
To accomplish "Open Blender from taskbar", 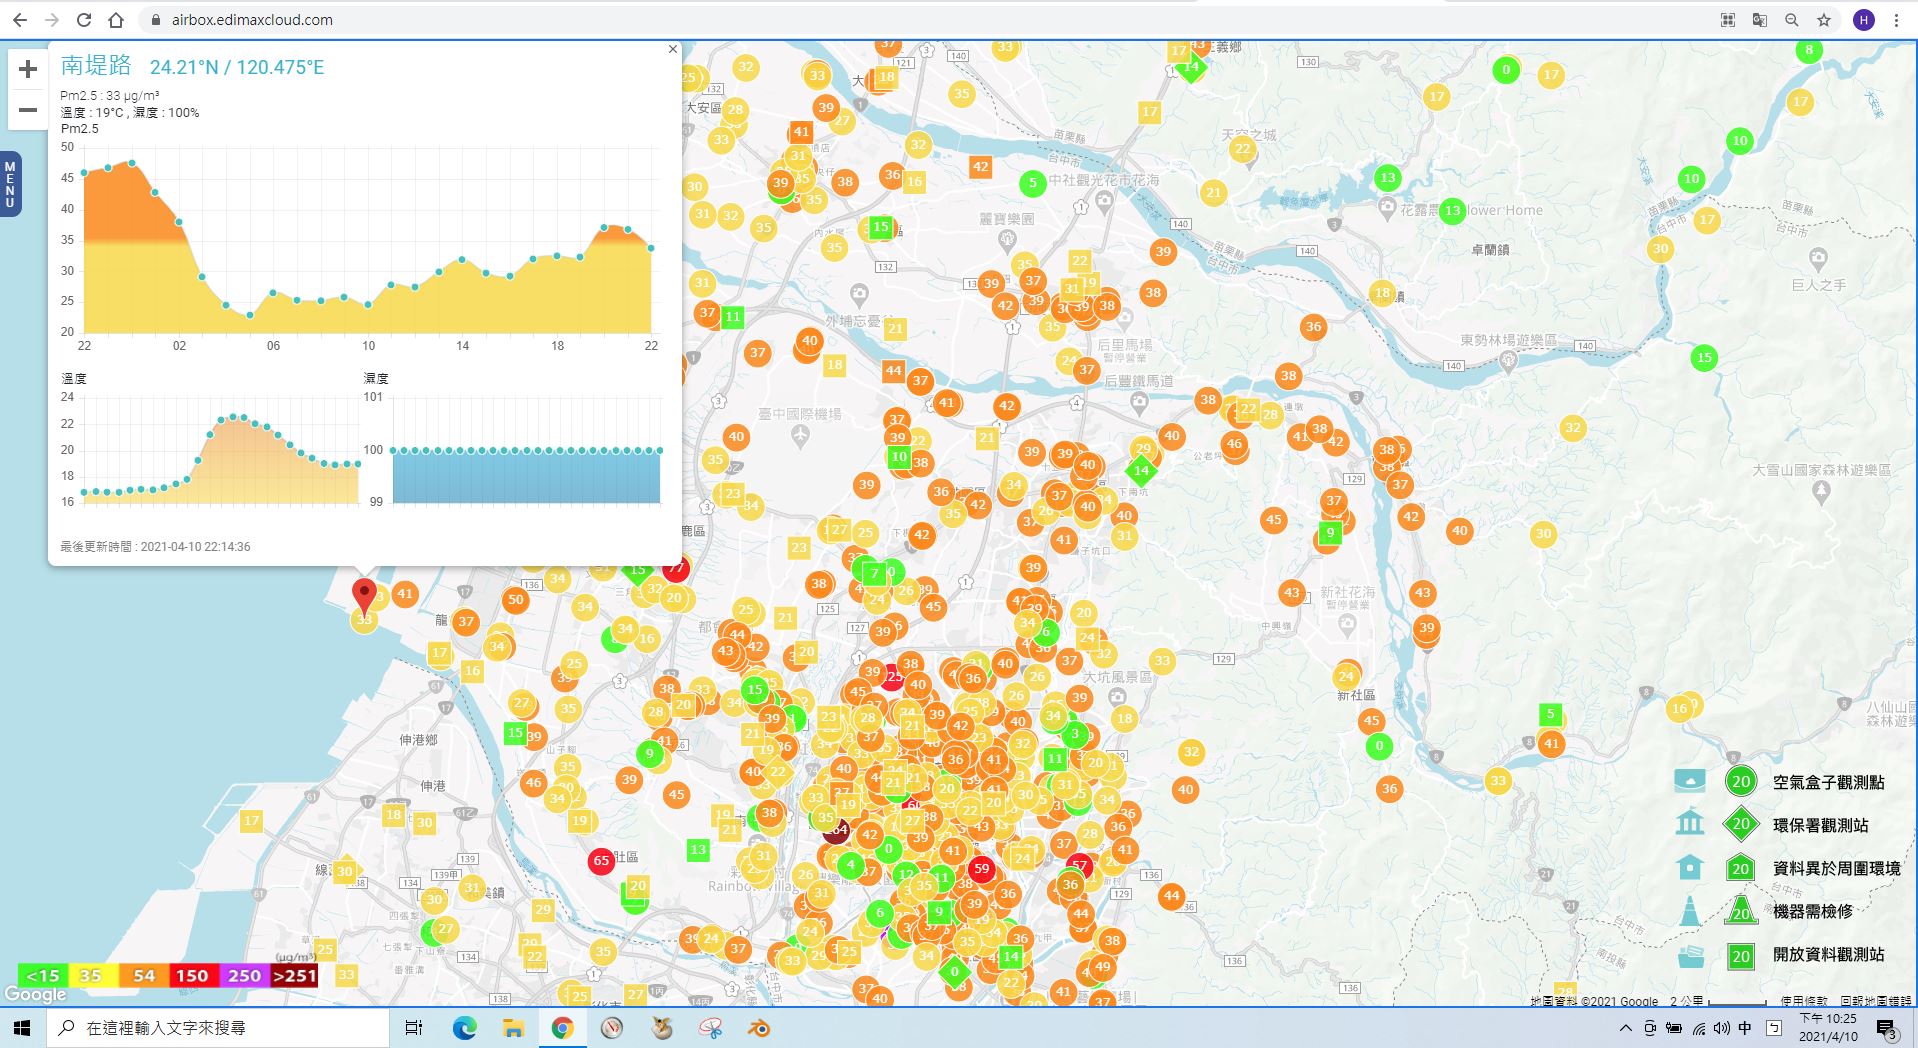I will coord(759,1028).
